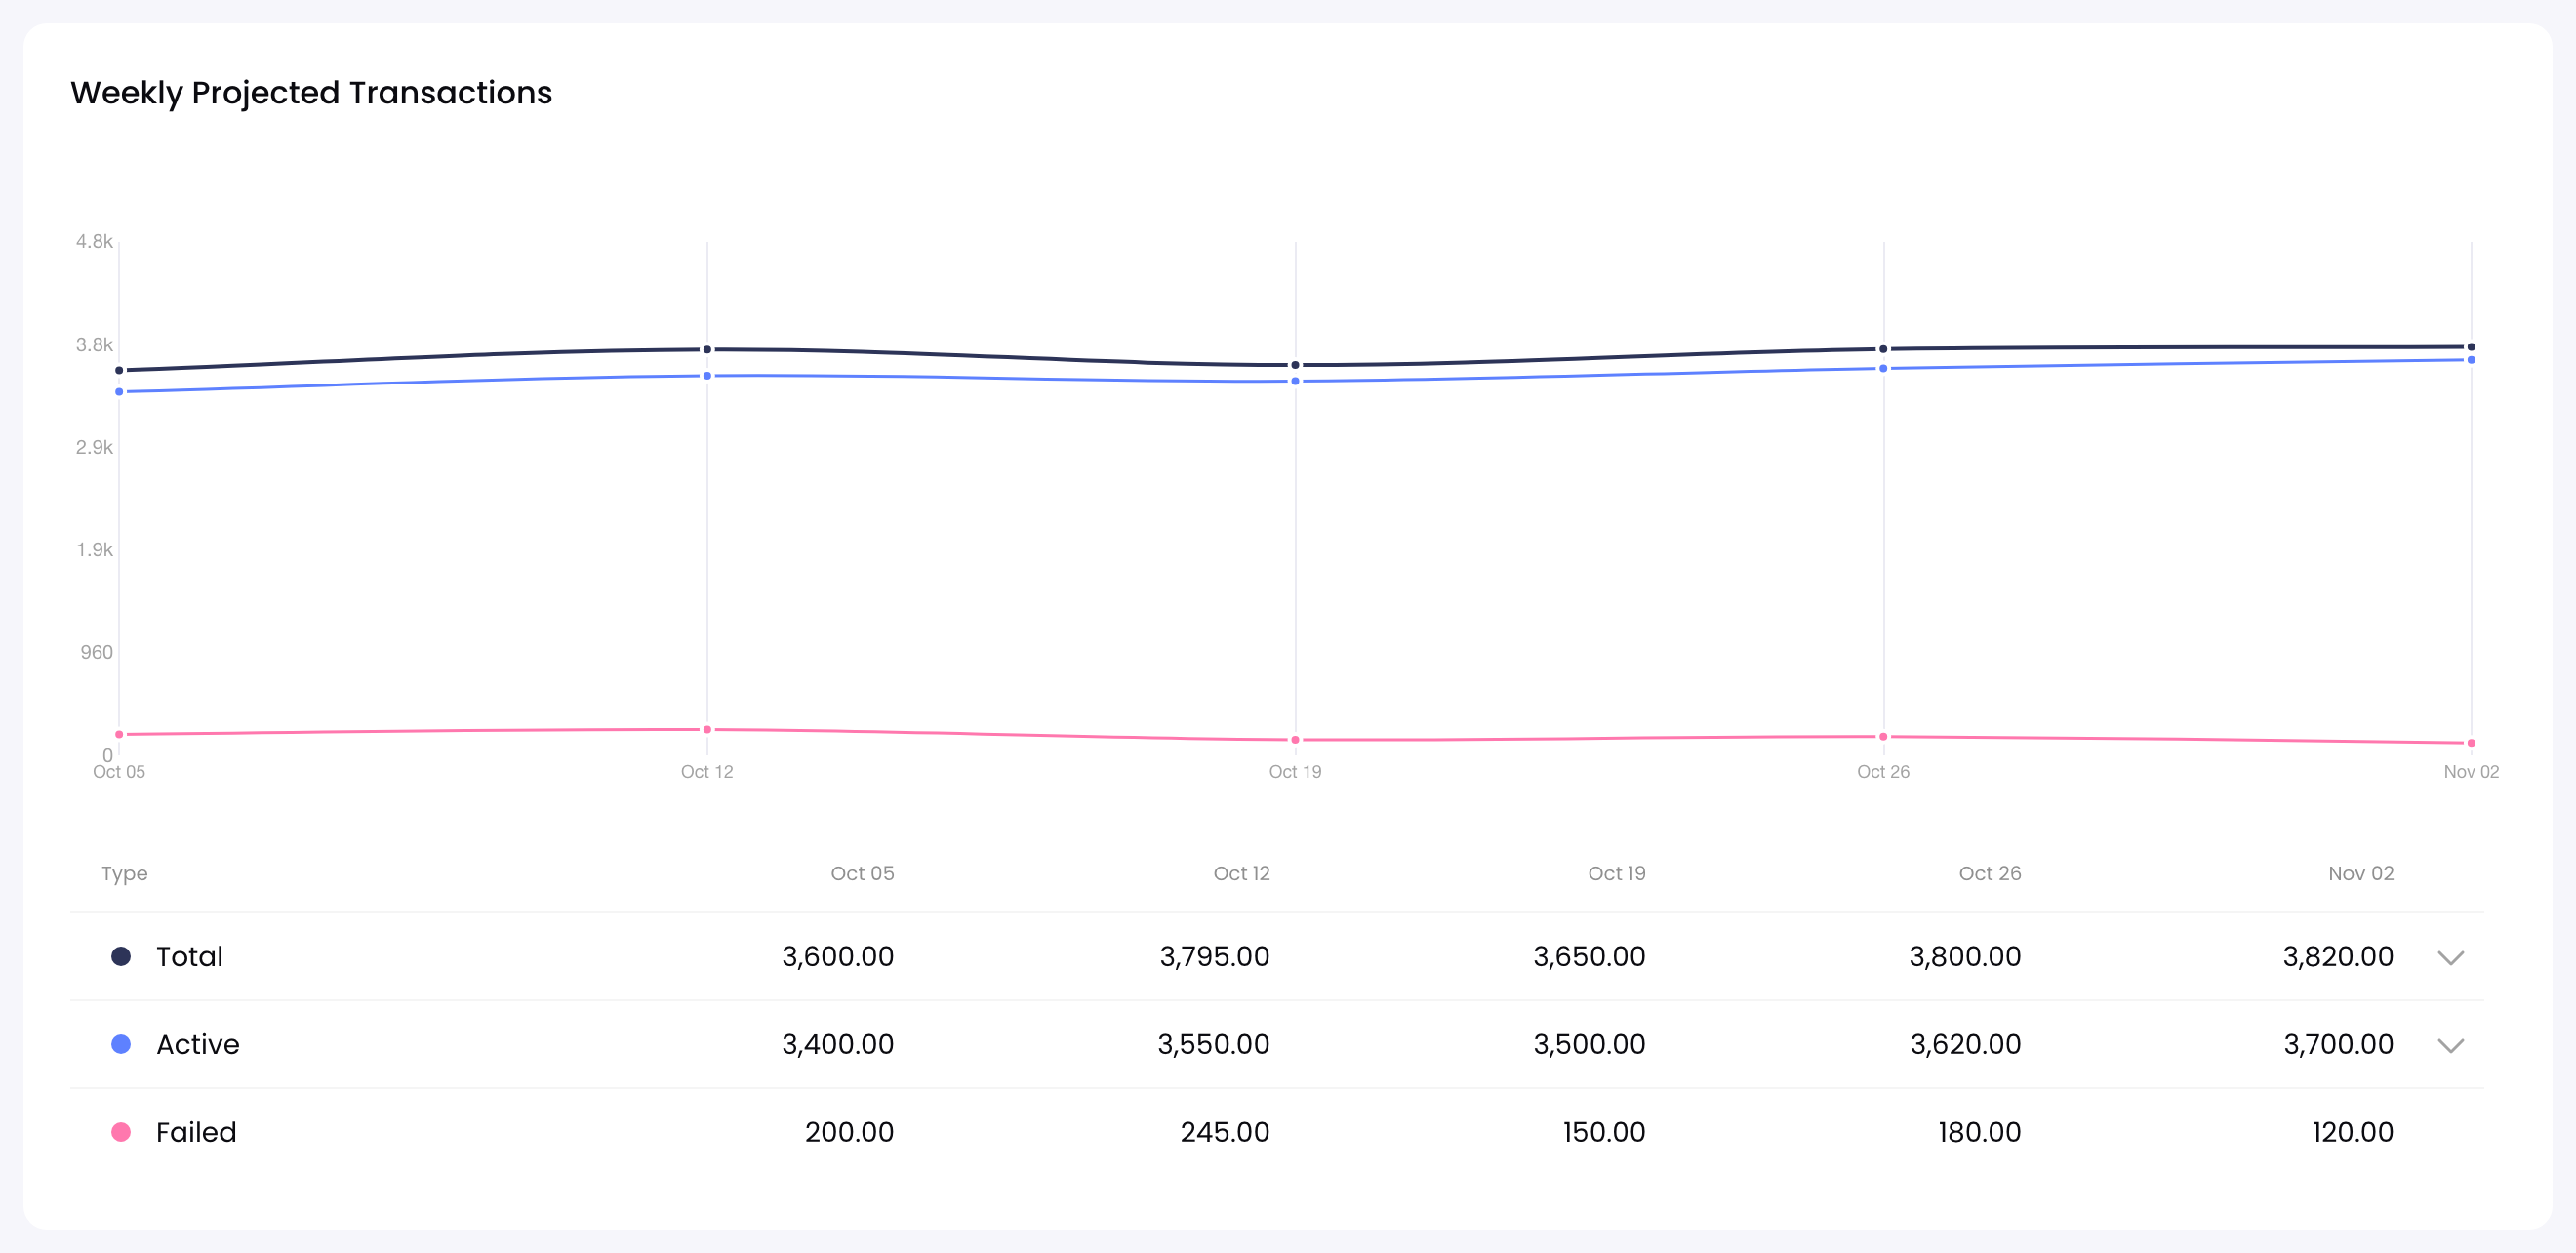Image resolution: width=2576 pixels, height=1253 pixels.
Task: Select the Active row label
Action: click(x=198, y=1044)
